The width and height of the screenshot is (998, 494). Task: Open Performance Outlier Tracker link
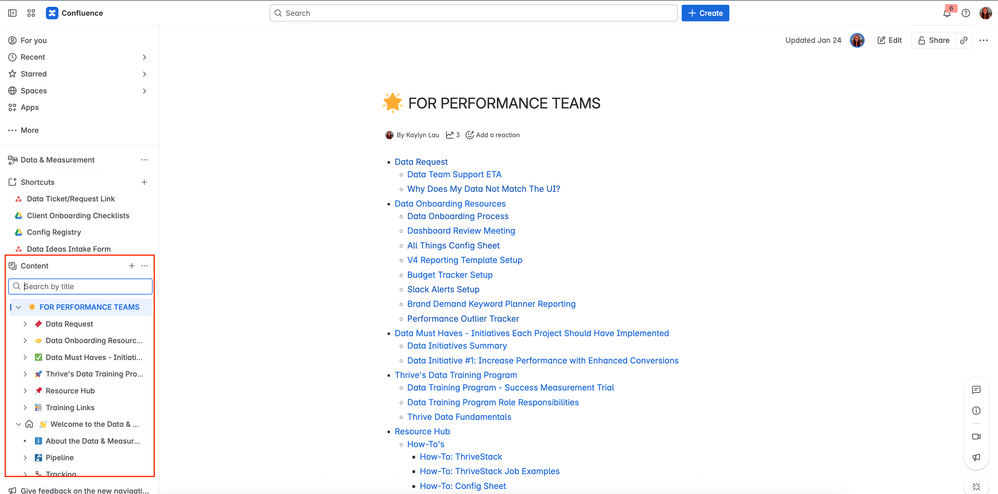pos(463,319)
